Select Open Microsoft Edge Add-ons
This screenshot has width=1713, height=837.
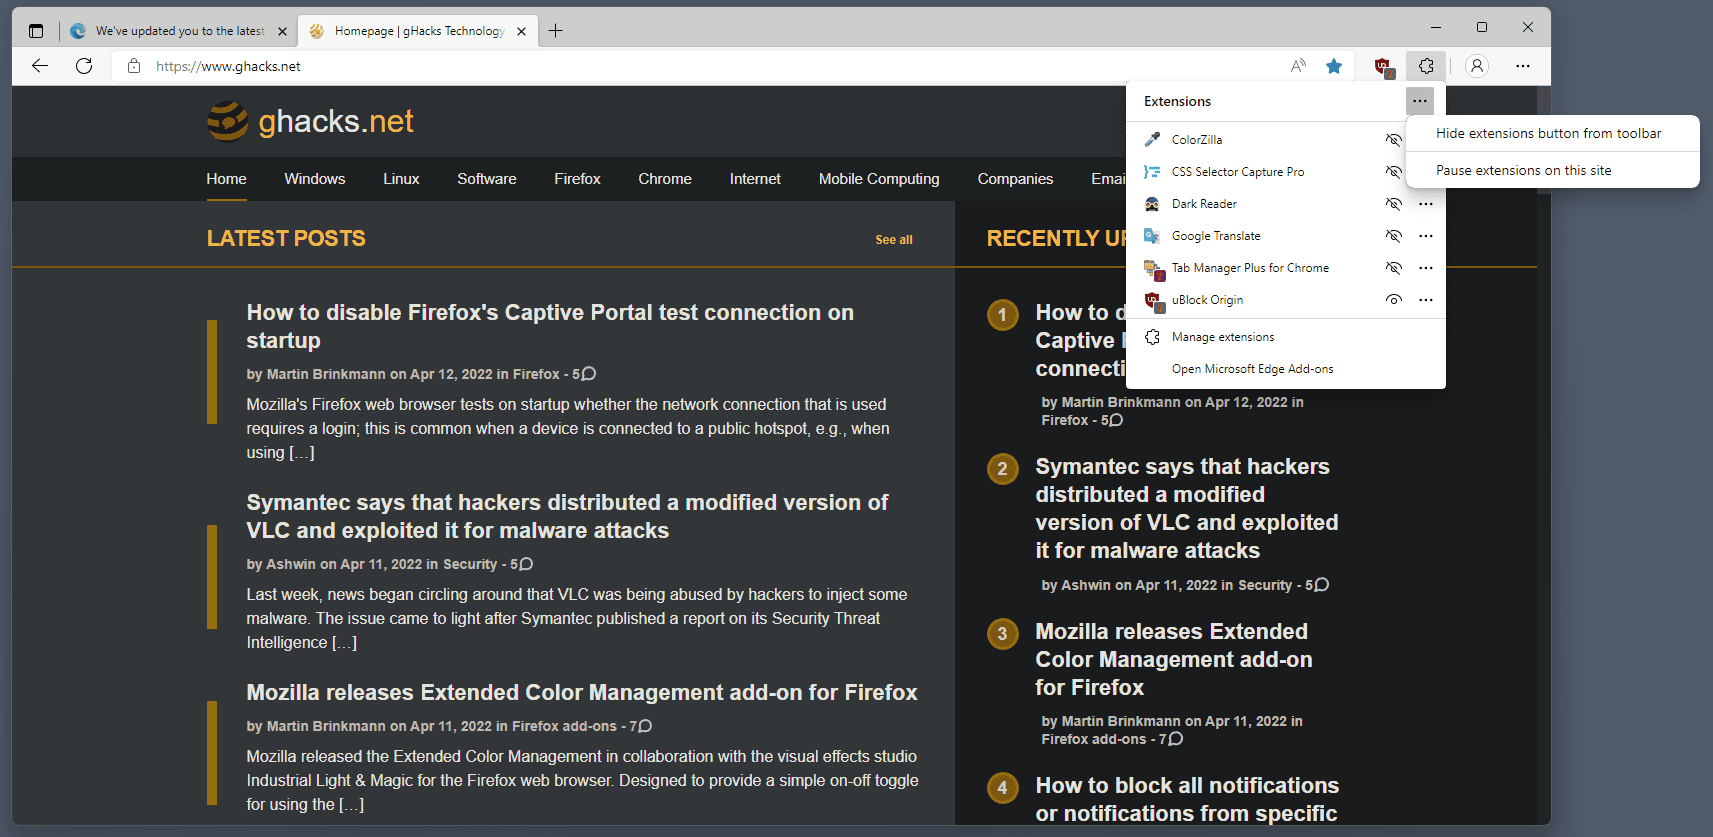[1285, 369]
